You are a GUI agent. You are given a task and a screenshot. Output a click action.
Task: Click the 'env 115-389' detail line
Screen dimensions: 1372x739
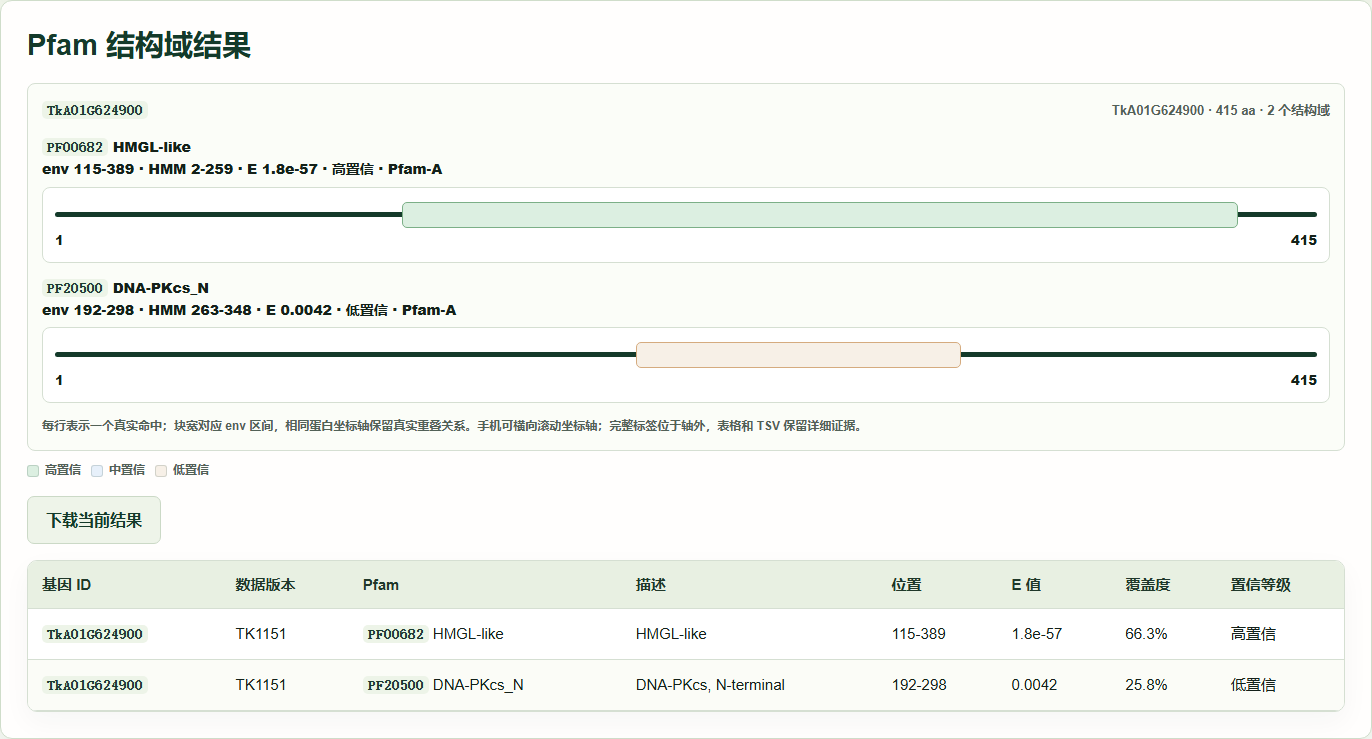tap(242, 170)
